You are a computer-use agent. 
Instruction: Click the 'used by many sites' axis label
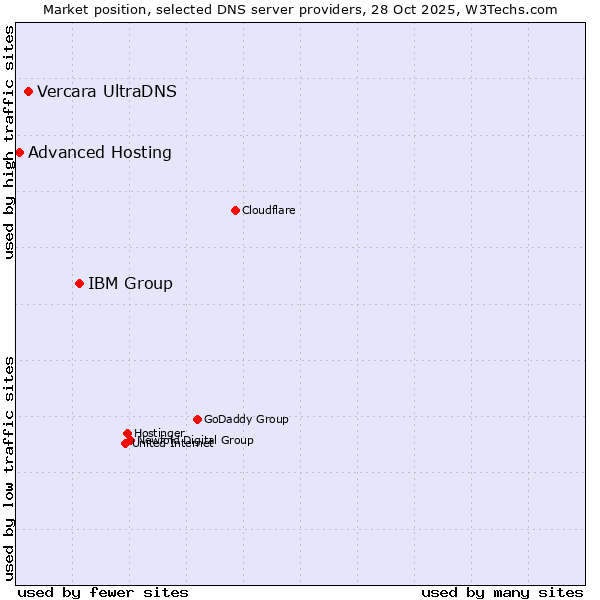tap(502, 592)
